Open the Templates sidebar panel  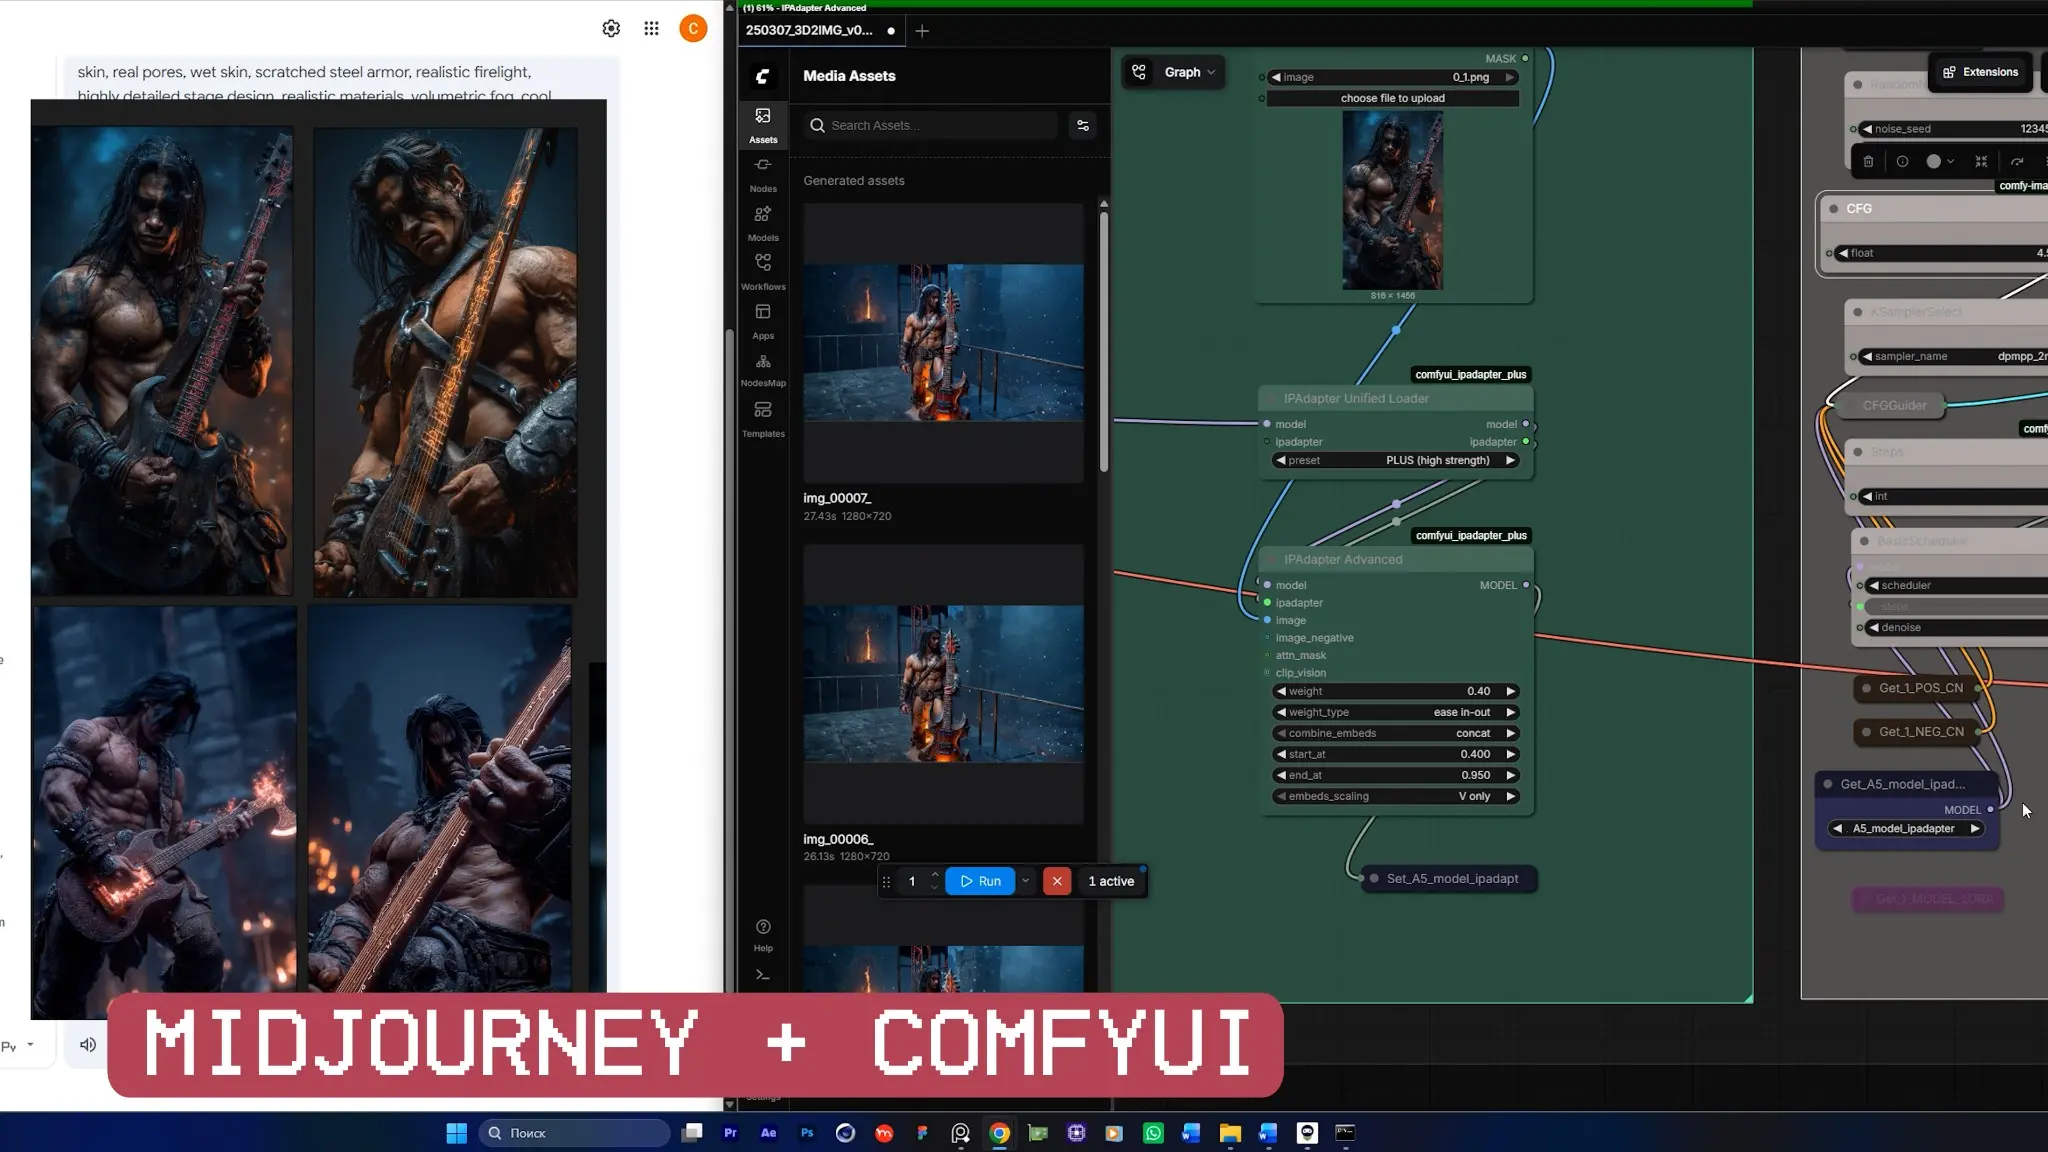(x=763, y=419)
